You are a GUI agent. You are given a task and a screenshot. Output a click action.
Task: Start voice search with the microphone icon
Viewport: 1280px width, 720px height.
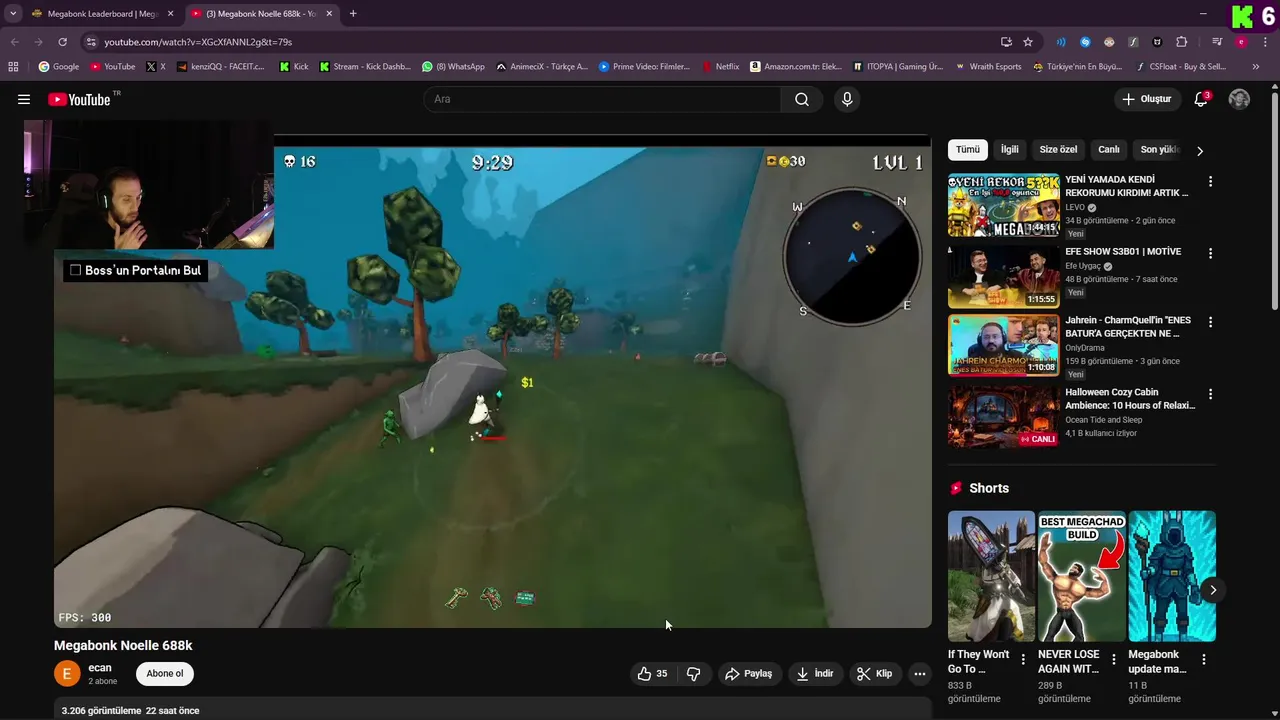click(847, 99)
